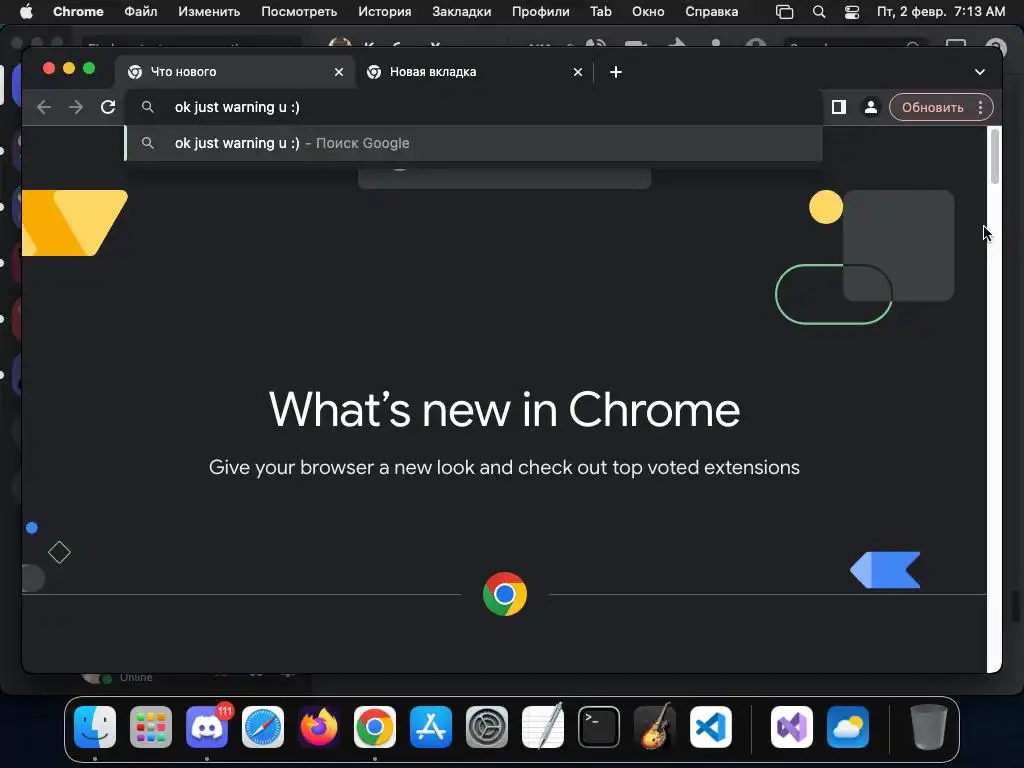Open GarageBand from the Dock
Image resolution: width=1024 pixels, height=768 pixels.
click(655, 727)
